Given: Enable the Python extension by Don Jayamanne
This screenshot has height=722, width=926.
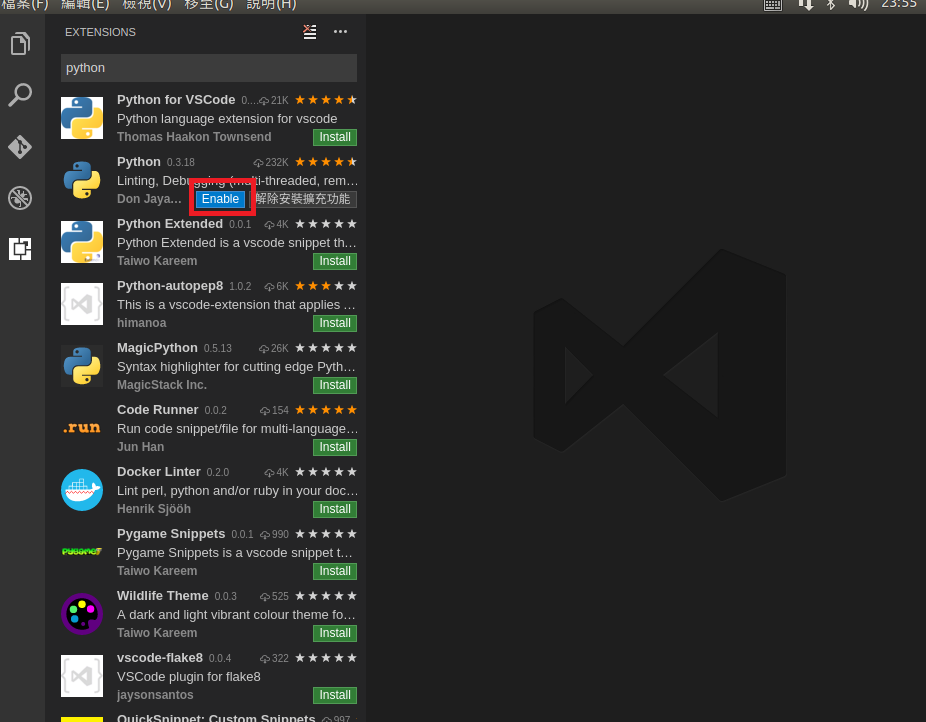Looking at the screenshot, I should (x=220, y=199).
